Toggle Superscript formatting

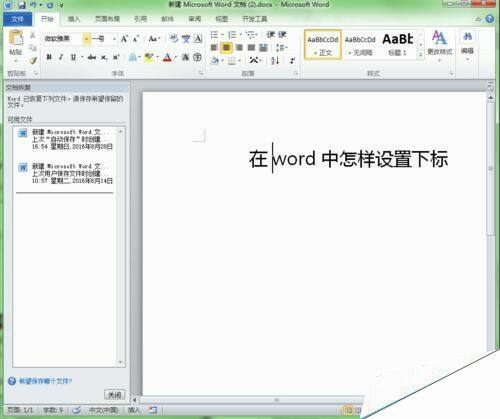point(116,57)
